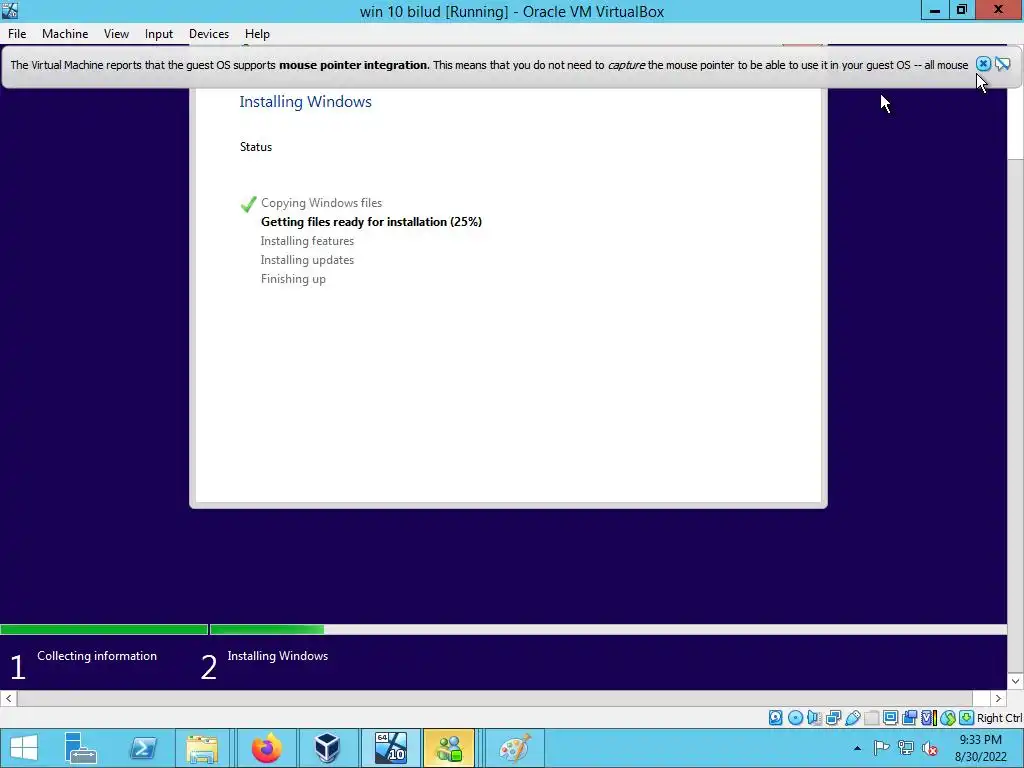Click the highlighted users taskbar app
Viewport: 1024px width, 768px height.
[449, 748]
